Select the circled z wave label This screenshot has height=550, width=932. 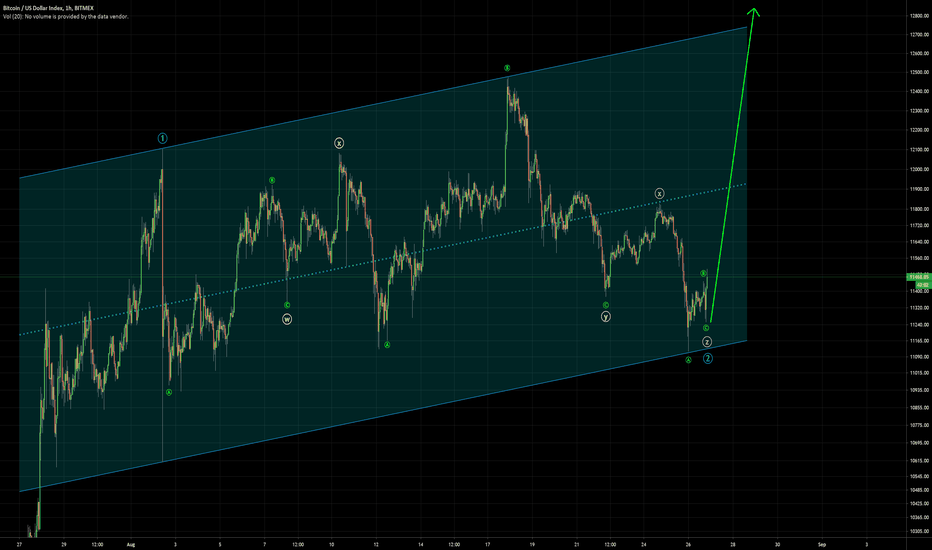pyautogui.click(x=707, y=342)
